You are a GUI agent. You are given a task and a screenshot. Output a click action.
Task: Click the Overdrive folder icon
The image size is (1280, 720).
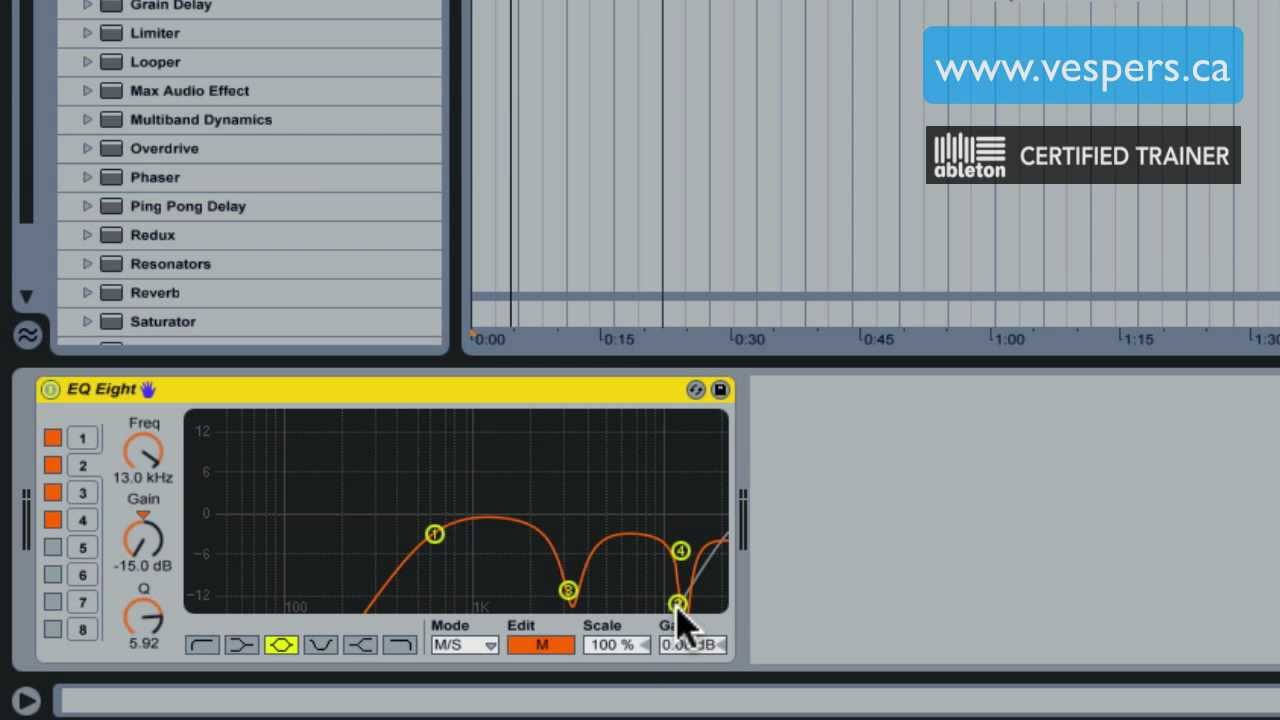pyautogui.click(x=111, y=149)
